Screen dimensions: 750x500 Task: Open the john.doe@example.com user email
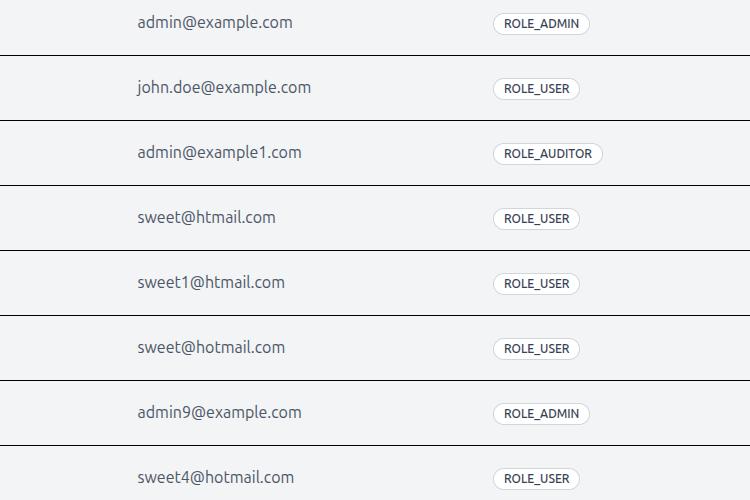(224, 88)
